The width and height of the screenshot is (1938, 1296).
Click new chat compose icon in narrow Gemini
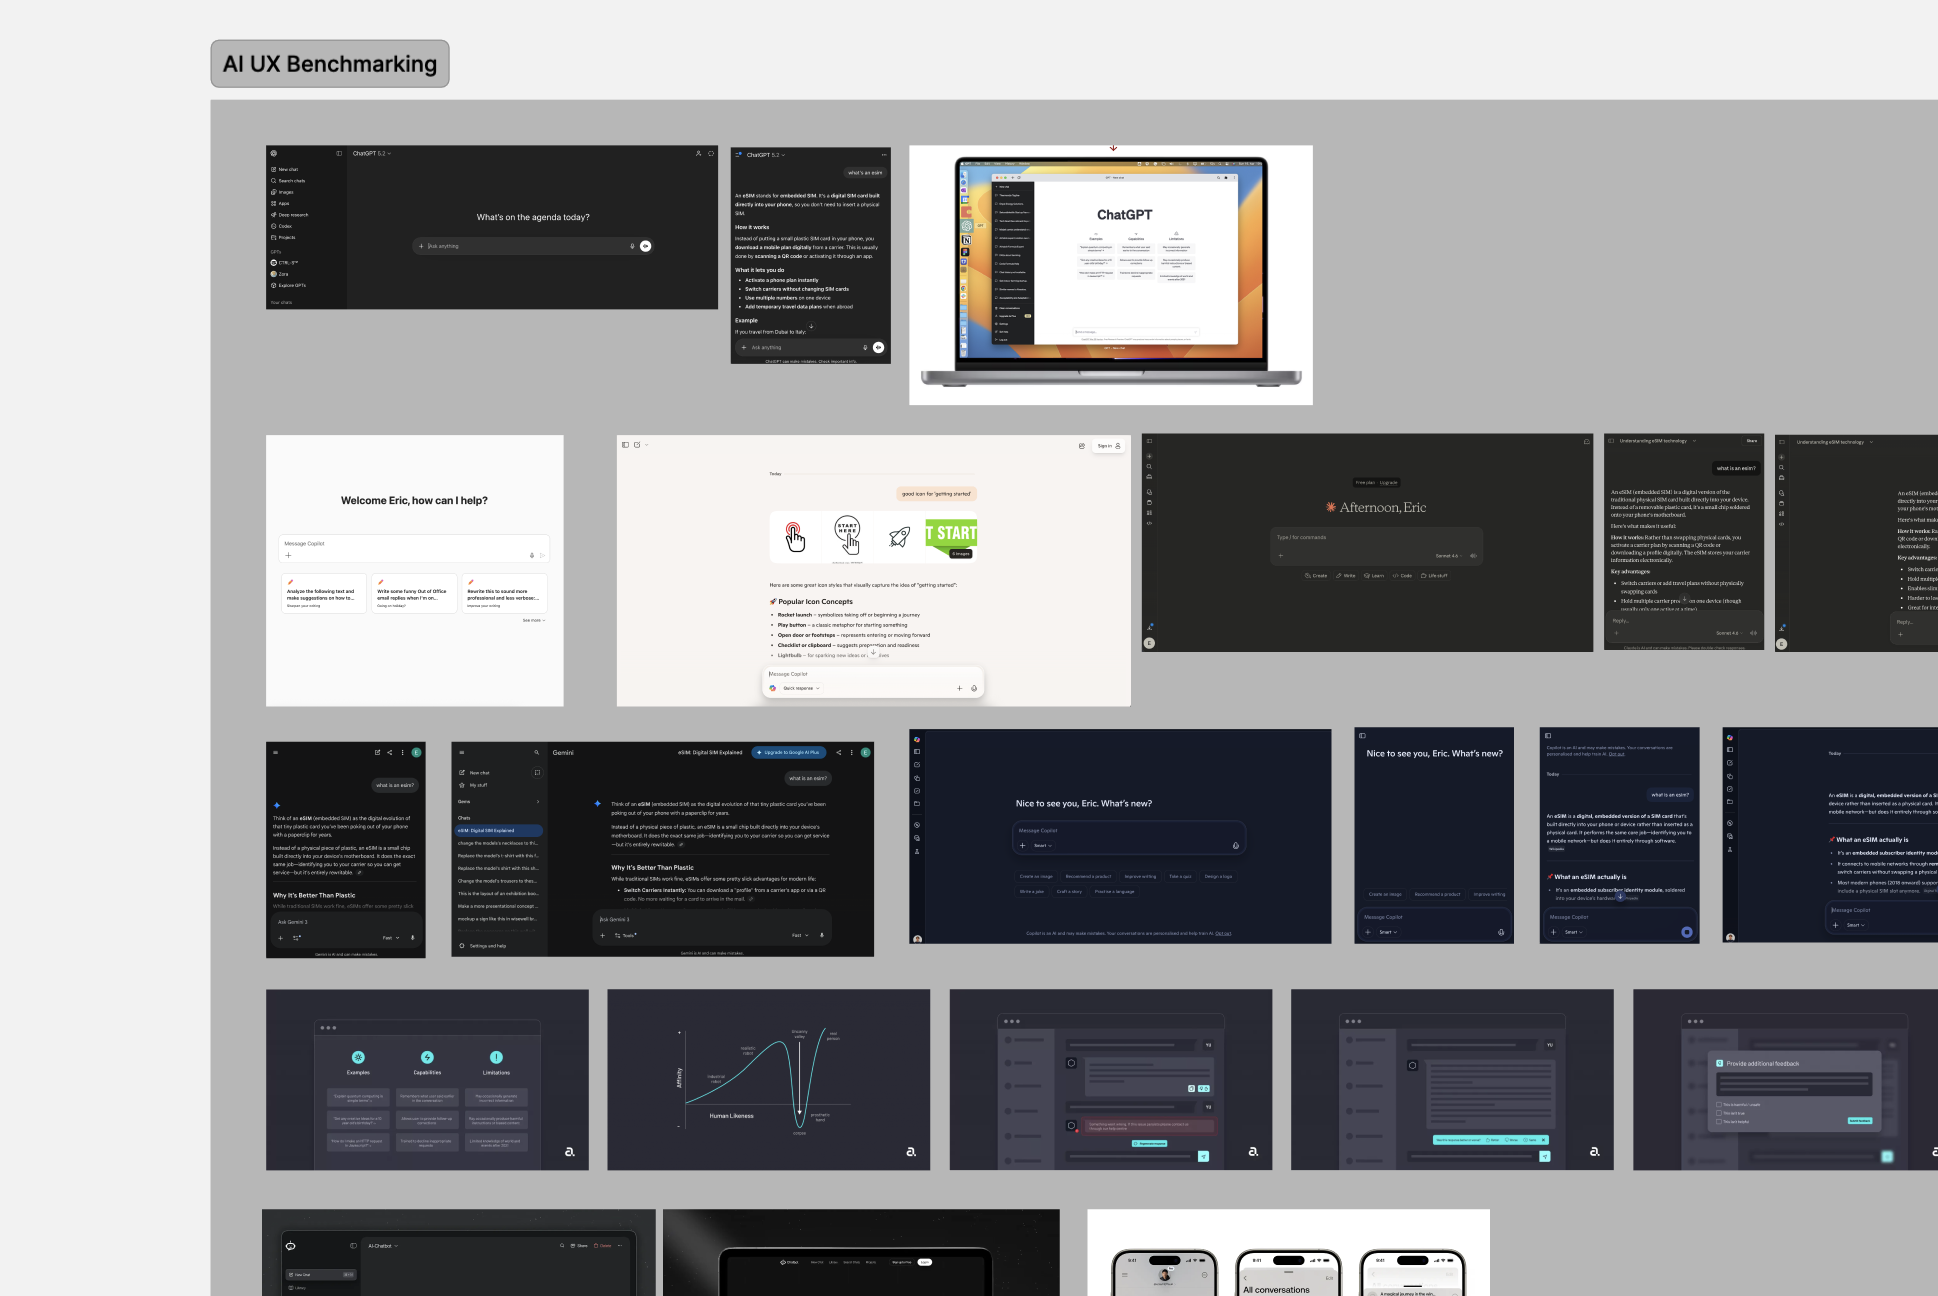(x=377, y=753)
